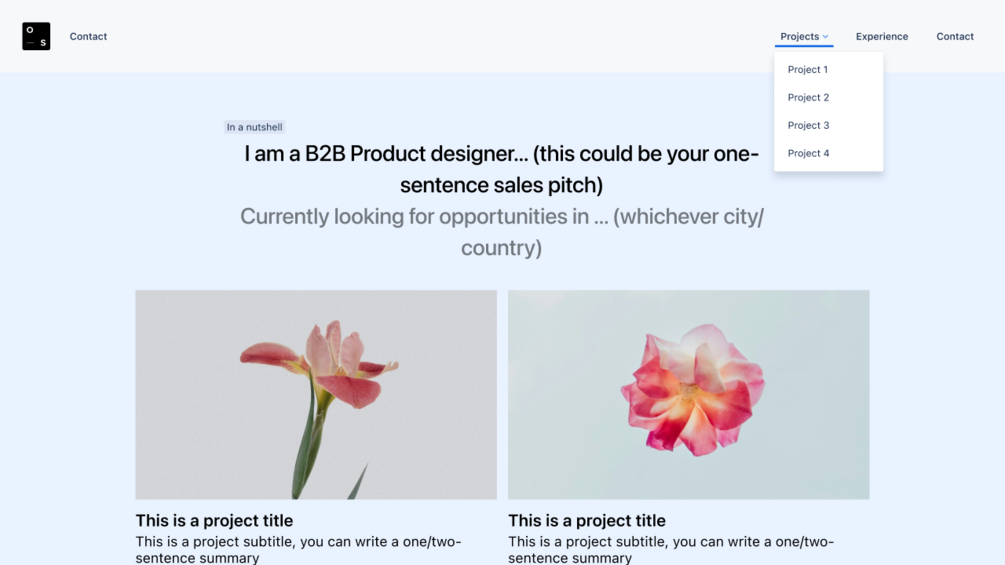Click the "Currently looking for opportunities" subheading
Screen dimensions: 1005x565
point(501,231)
